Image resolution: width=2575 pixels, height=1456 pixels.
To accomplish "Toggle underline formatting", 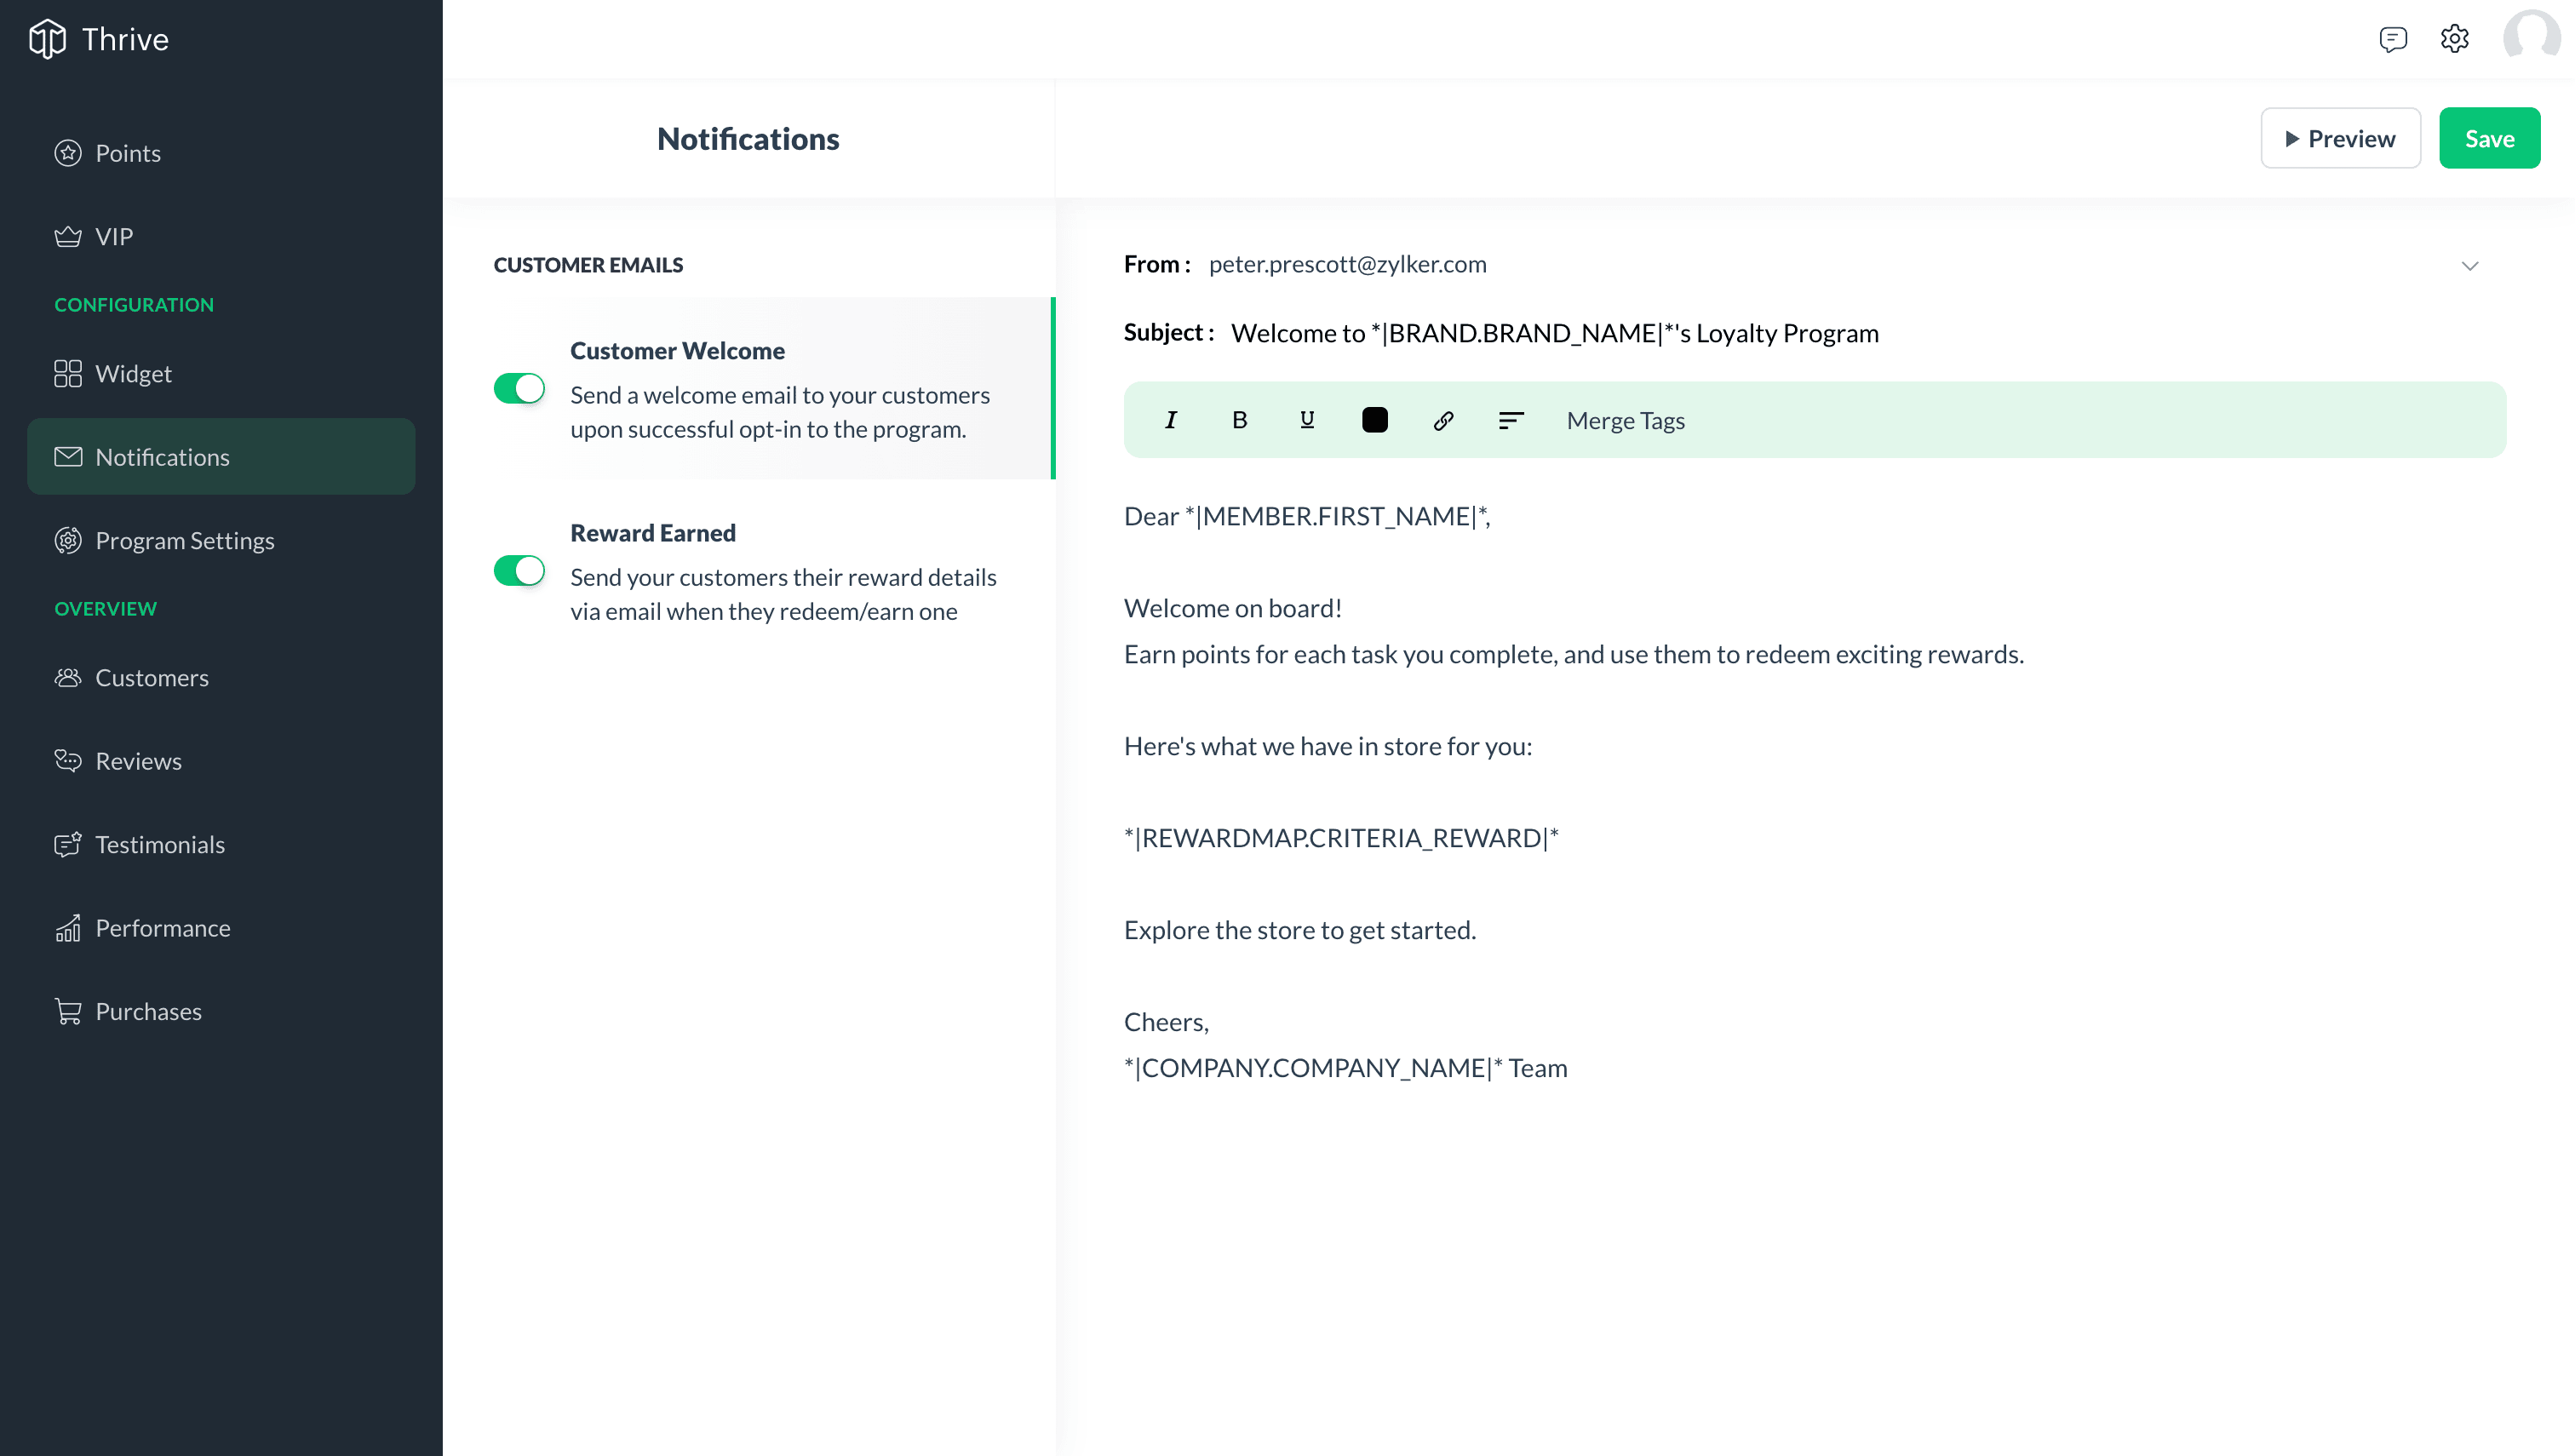I will [x=1306, y=419].
